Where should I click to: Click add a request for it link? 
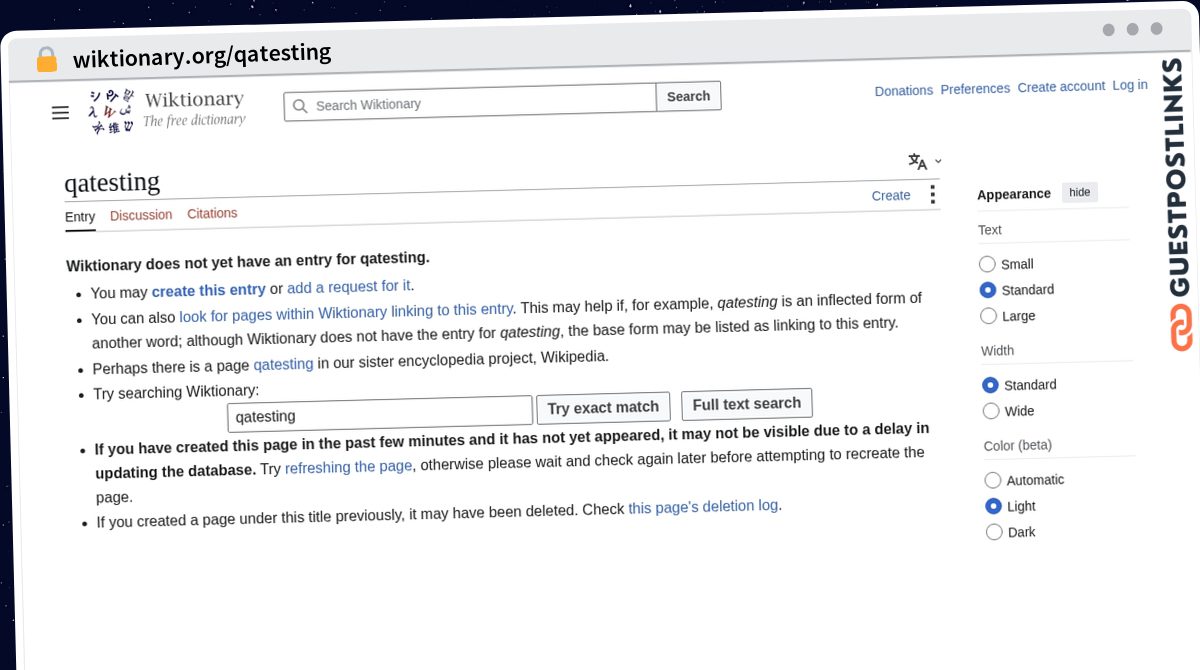[348, 287]
